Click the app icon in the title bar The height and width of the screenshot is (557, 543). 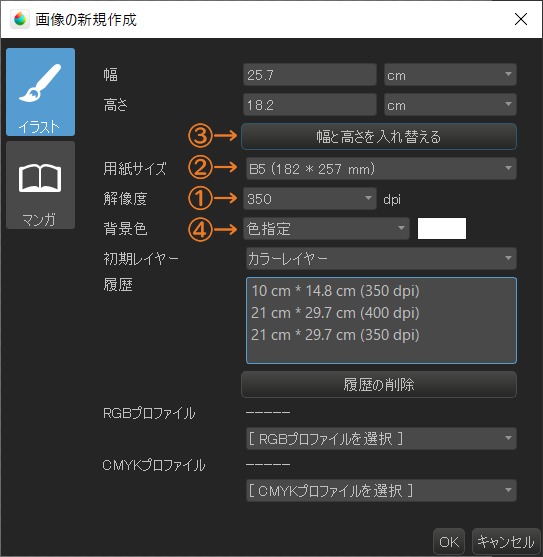click(20, 19)
